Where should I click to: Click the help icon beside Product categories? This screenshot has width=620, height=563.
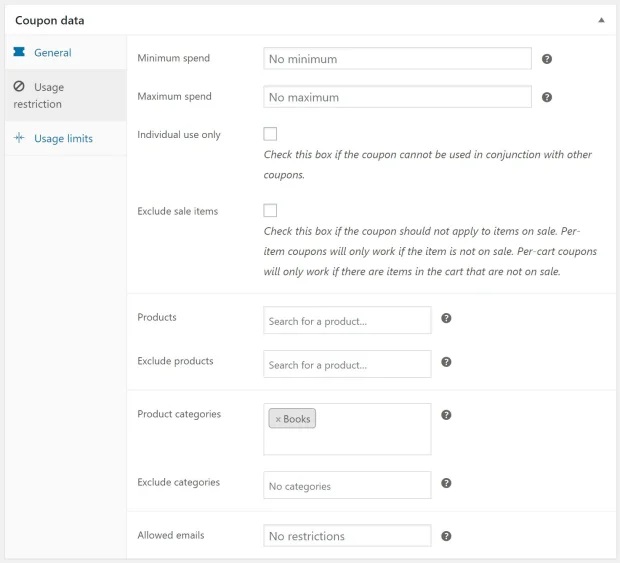pyautogui.click(x=447, y=415)
